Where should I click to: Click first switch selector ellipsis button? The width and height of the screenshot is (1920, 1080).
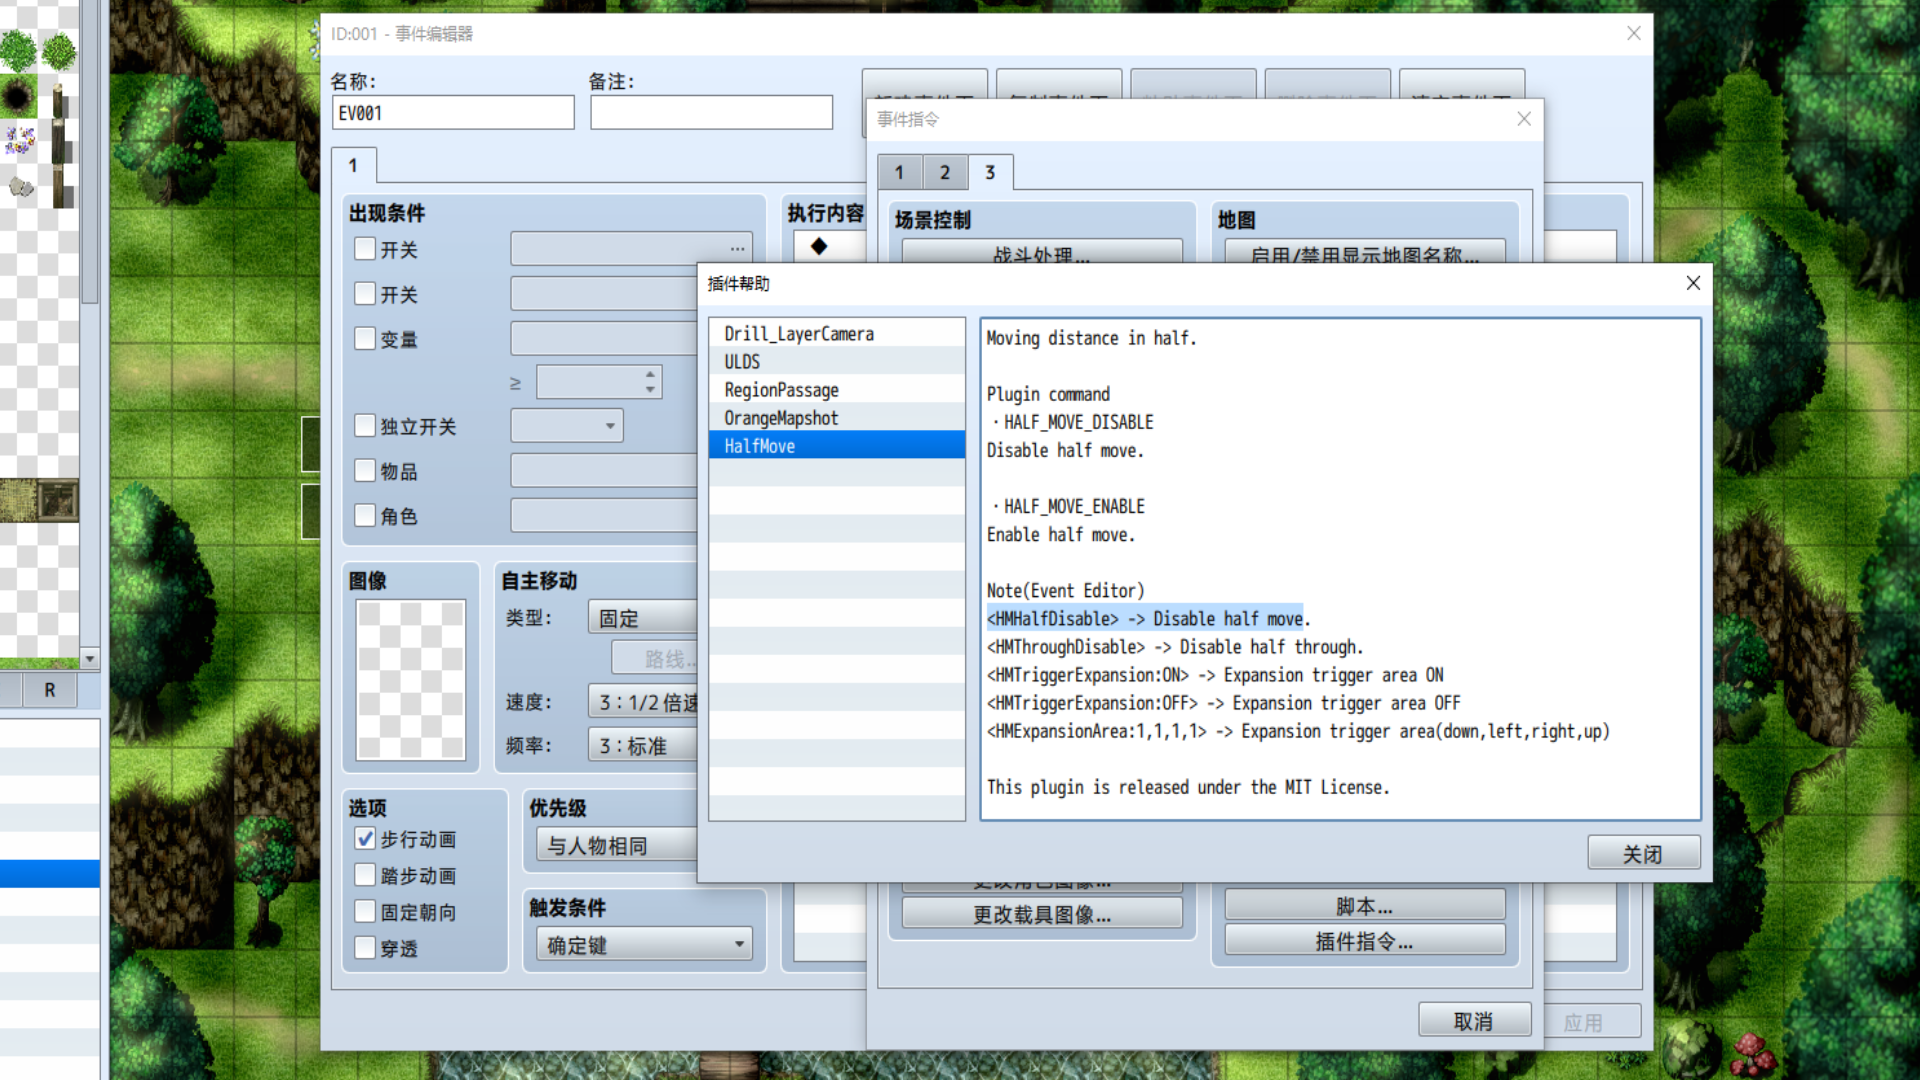(737, 248)
